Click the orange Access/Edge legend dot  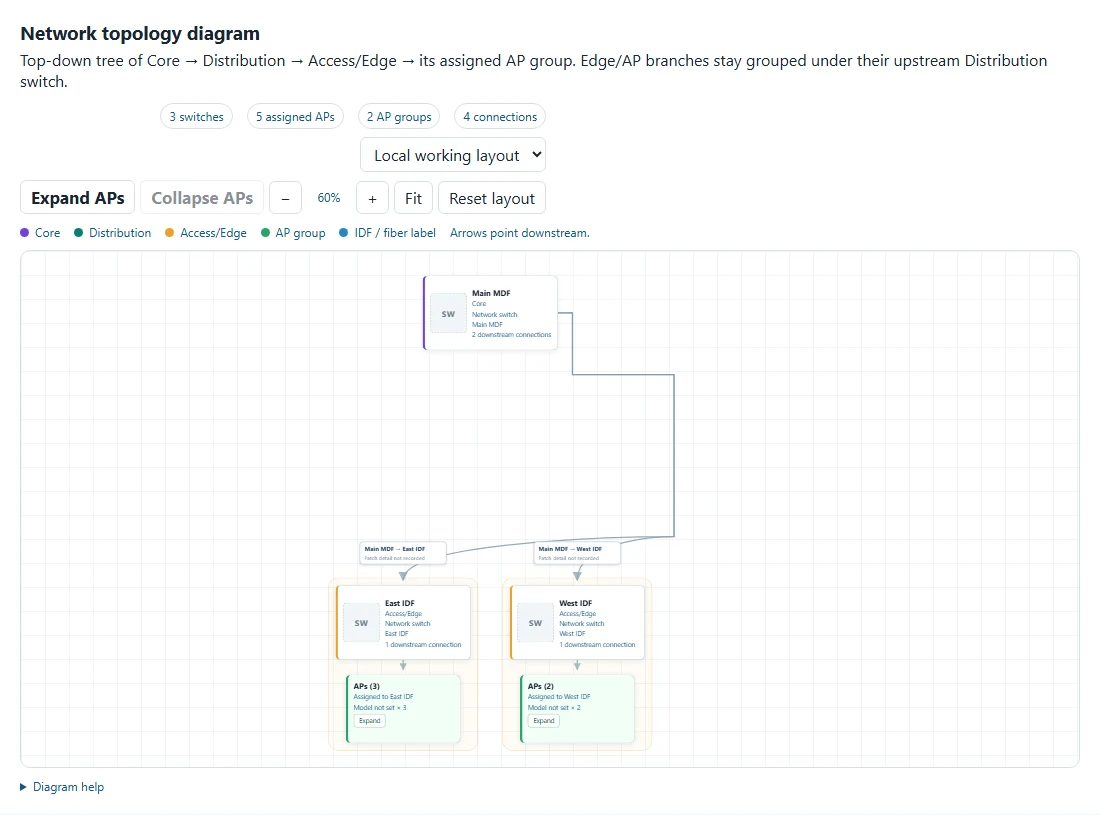[x=169, y=233]
